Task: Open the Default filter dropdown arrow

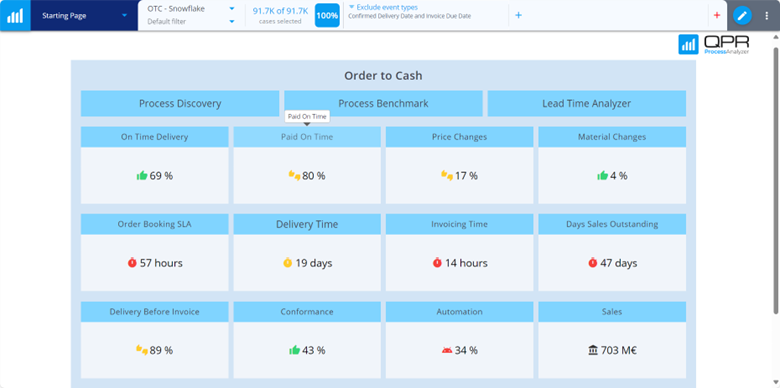Action: click(x=231, y=21)
